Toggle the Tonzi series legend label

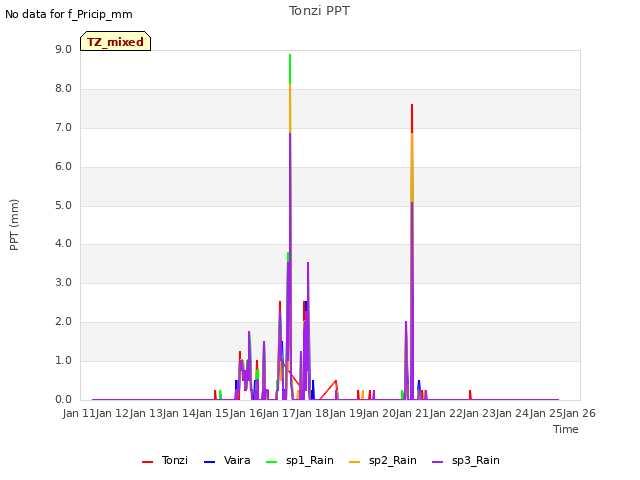175,460
